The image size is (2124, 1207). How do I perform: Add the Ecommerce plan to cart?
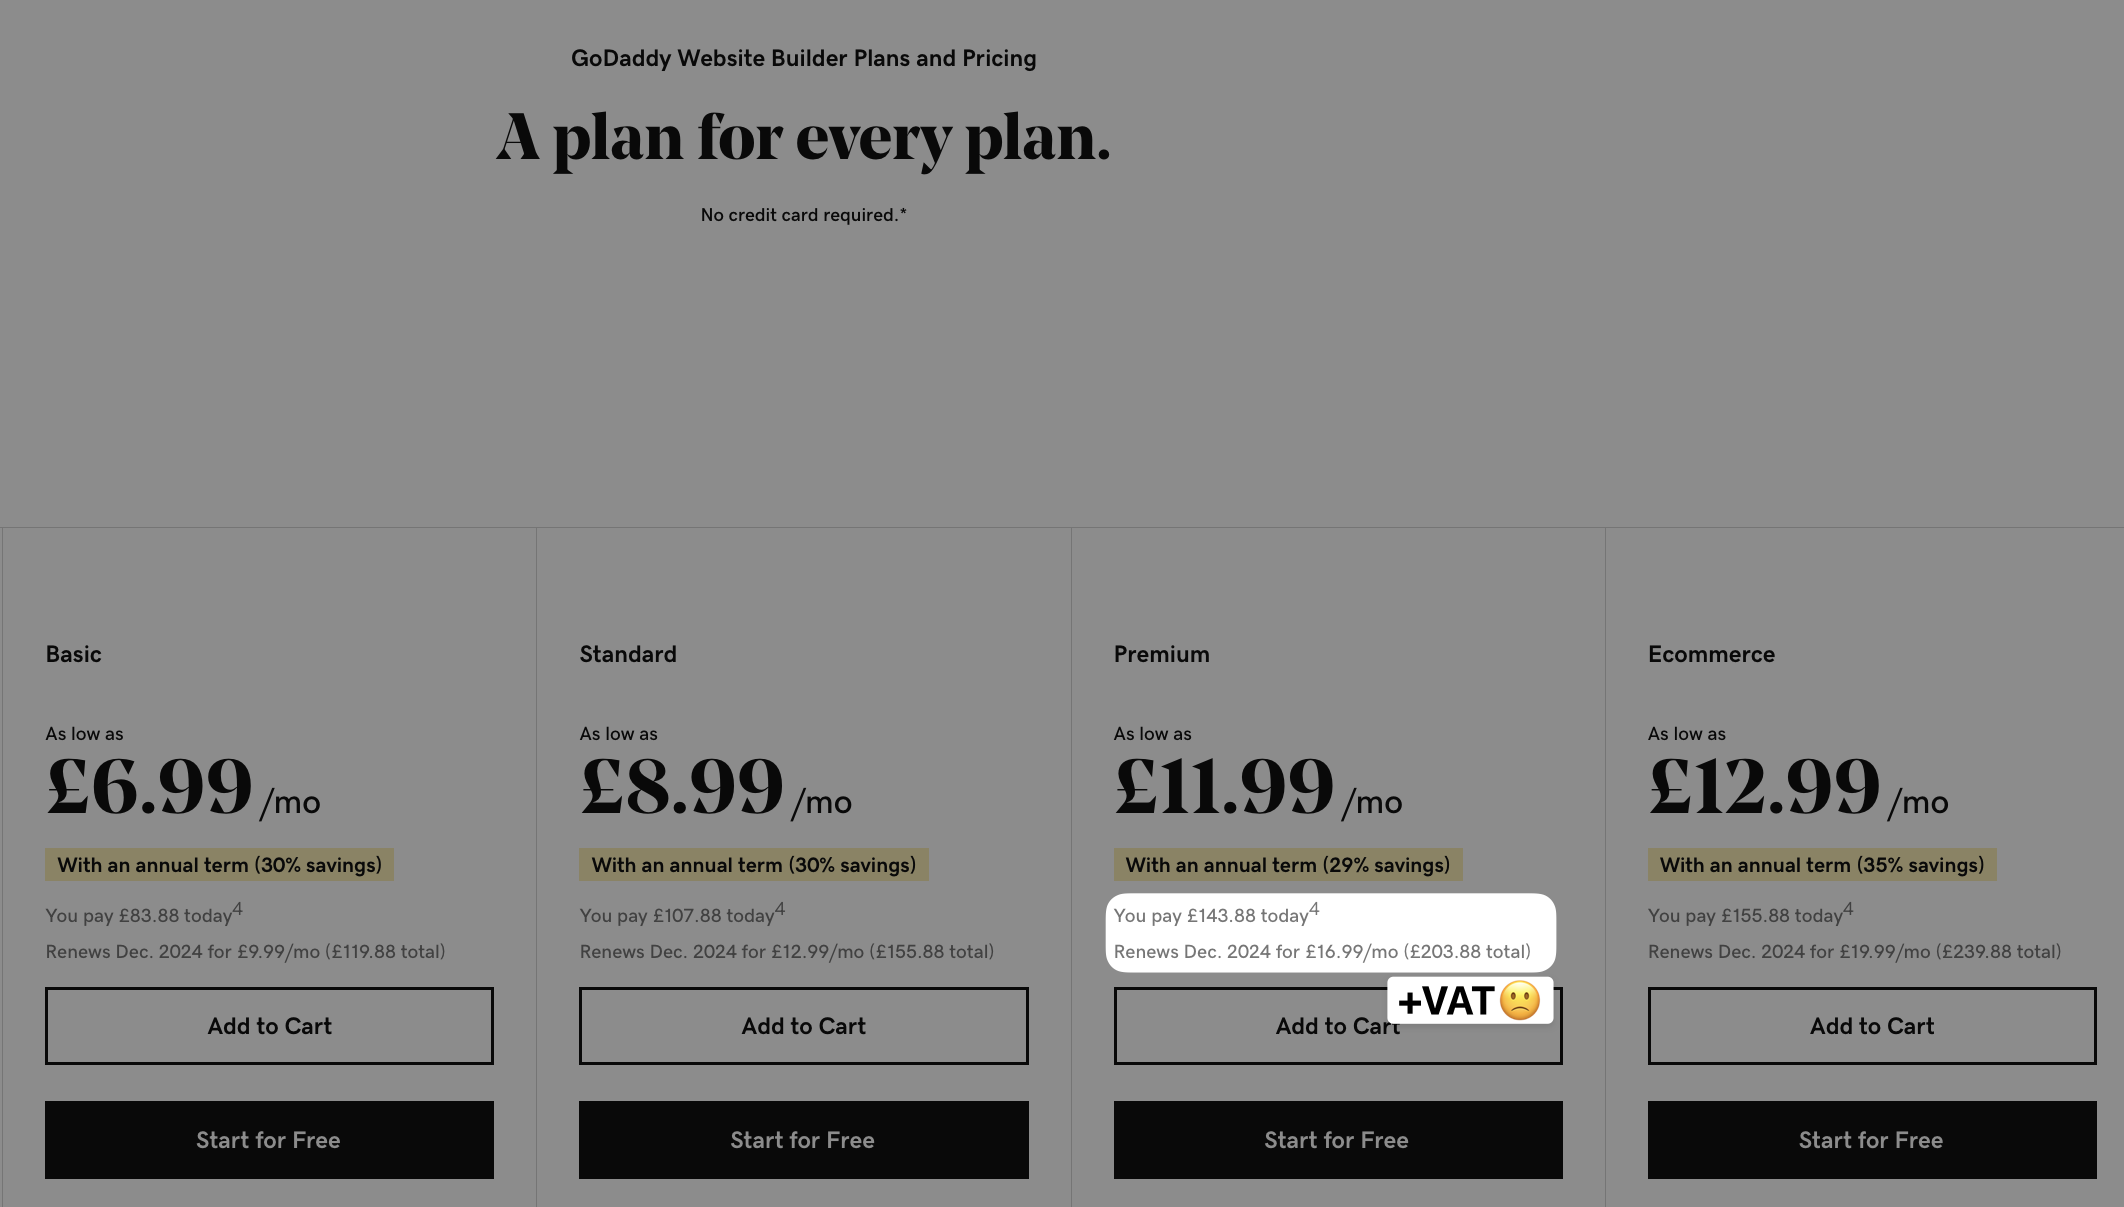point(1871,1026)
